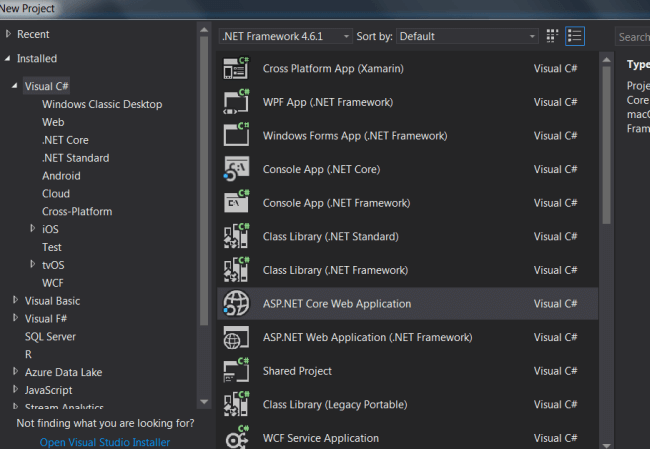Expand the iOS node arrow

(32, 228)
